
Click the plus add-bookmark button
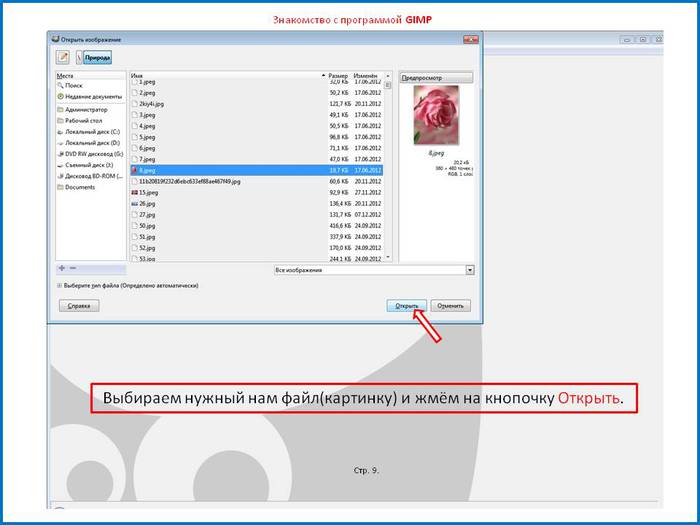[62, 268]
